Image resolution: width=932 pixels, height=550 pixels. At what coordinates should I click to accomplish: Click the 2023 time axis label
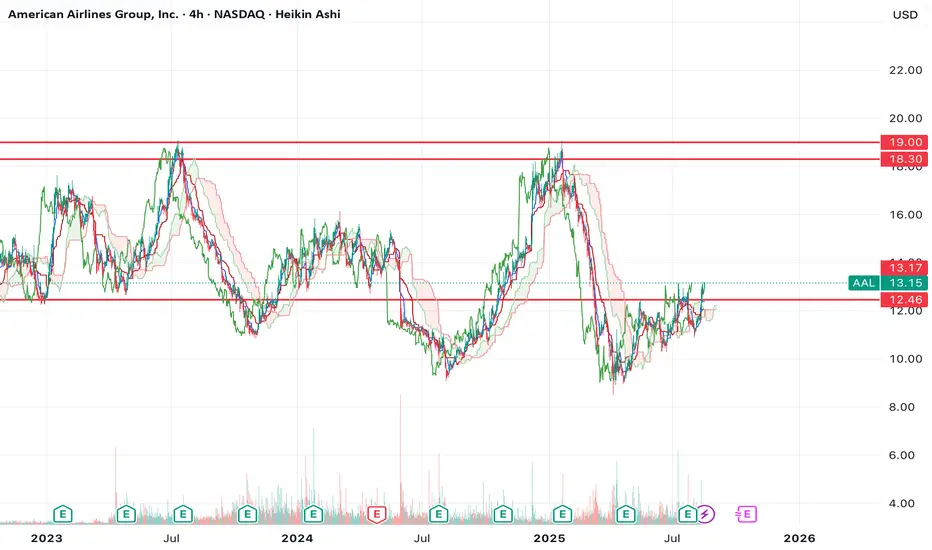pos(46,539)
